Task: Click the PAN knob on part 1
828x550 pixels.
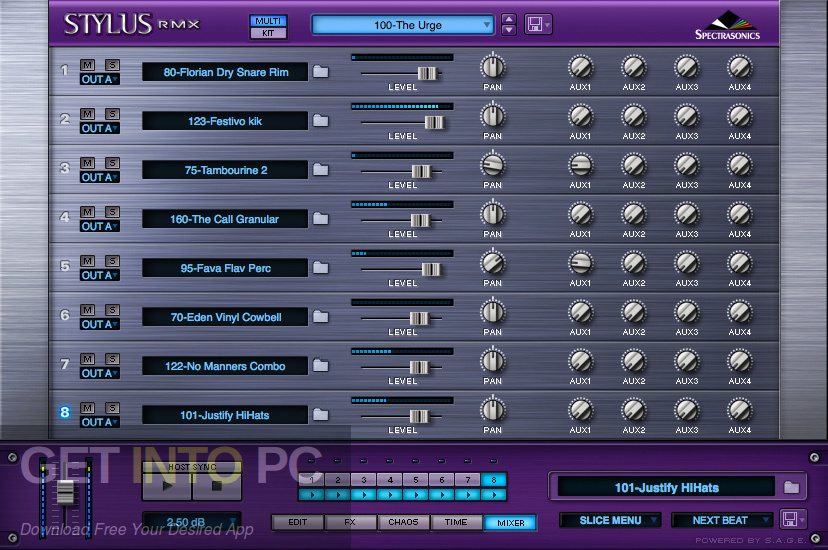Action: click(x=493, y=67)
